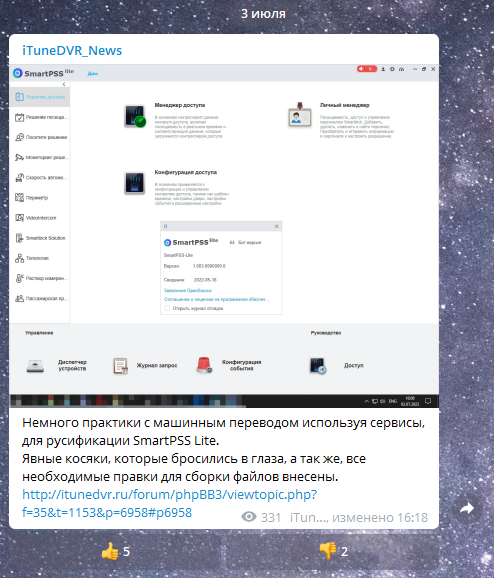
Task: Open the Журнал запрос log icon
Action: [120, 366]
